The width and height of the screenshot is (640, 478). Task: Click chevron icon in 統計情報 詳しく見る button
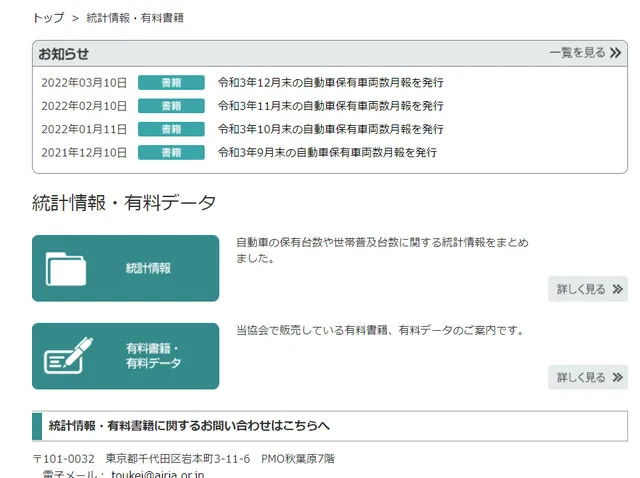tap(618, 289)
